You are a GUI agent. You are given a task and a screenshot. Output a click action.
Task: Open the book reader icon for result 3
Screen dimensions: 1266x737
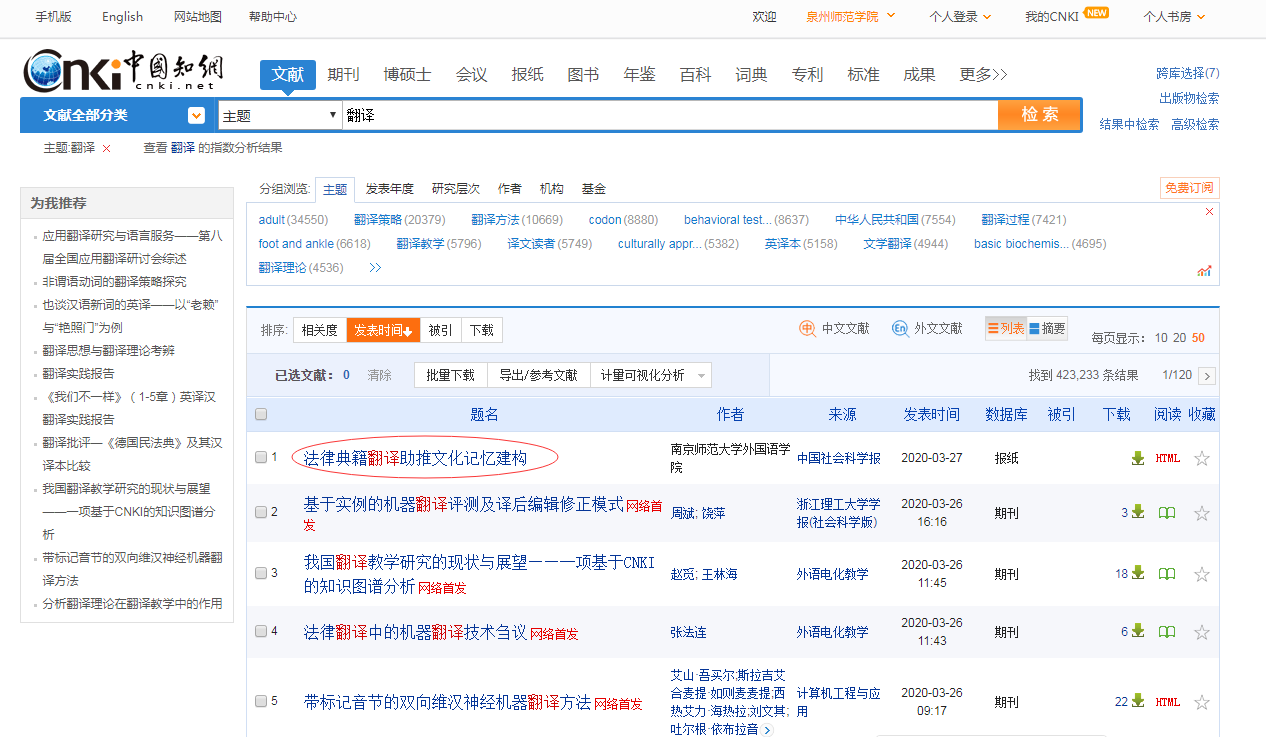[1166, 574]
